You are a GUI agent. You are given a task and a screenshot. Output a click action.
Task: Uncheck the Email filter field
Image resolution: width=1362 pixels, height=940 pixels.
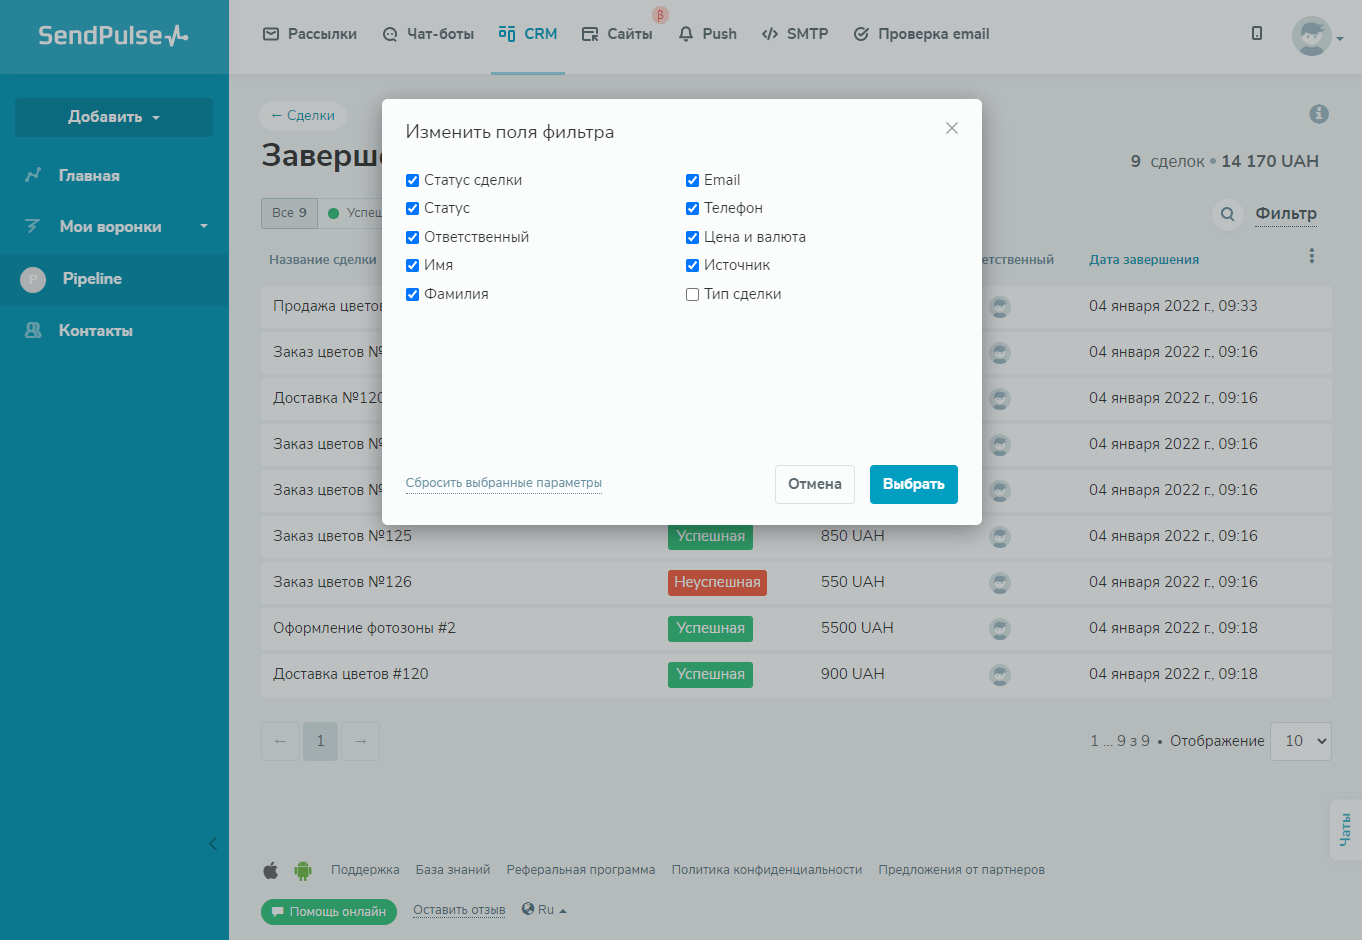[x=692, y=180]
